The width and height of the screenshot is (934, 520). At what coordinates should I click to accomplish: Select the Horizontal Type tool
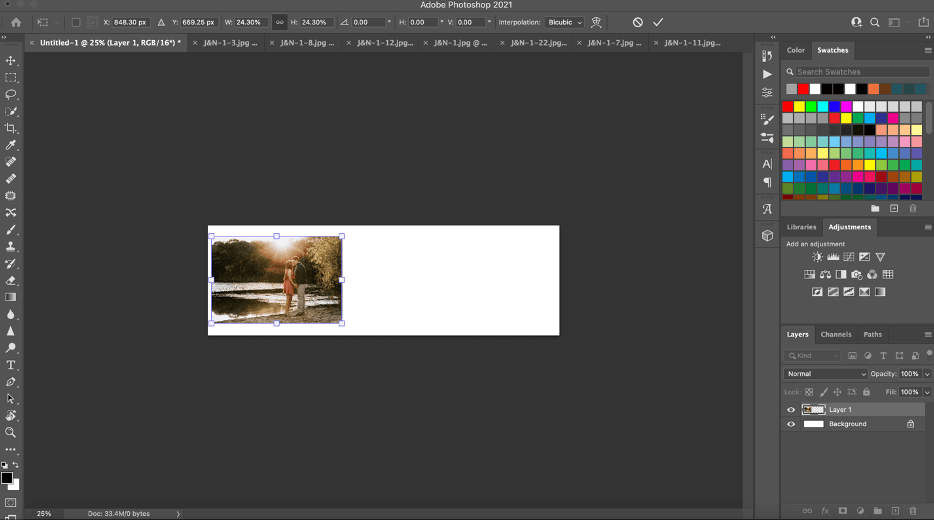point(11,365)
